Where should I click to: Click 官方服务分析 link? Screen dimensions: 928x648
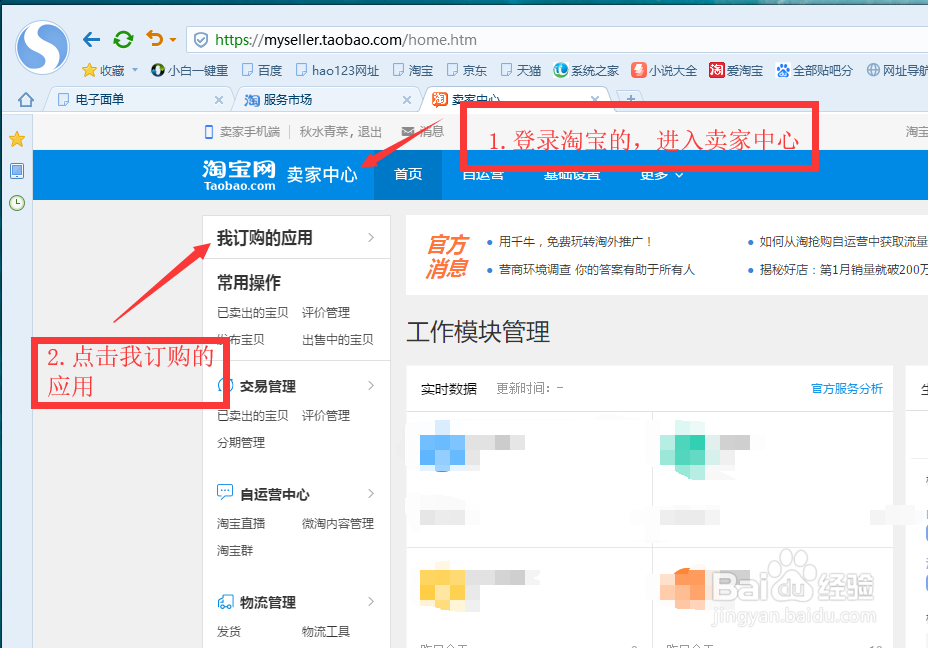[846, 388]
